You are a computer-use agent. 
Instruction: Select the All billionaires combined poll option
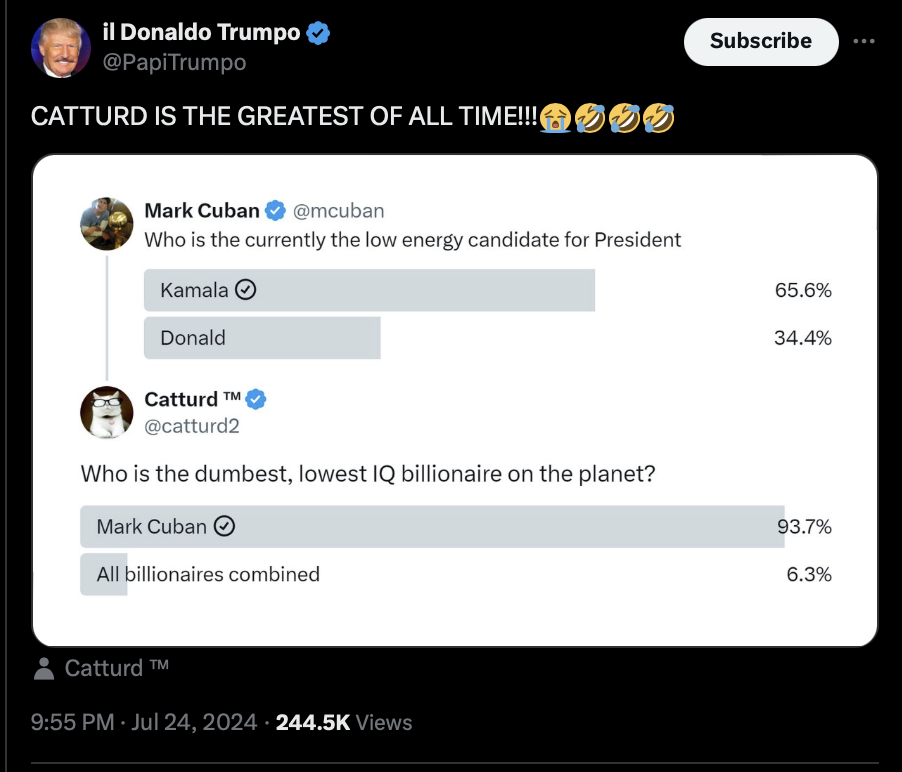point(208,575)
